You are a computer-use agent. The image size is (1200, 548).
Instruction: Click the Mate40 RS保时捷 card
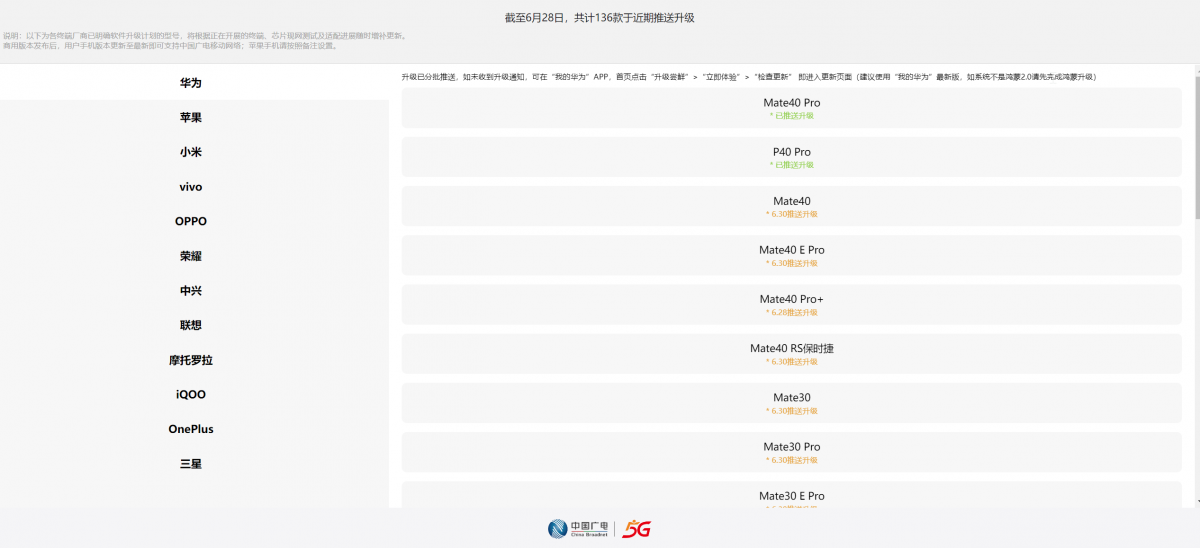tap(791, 353)
